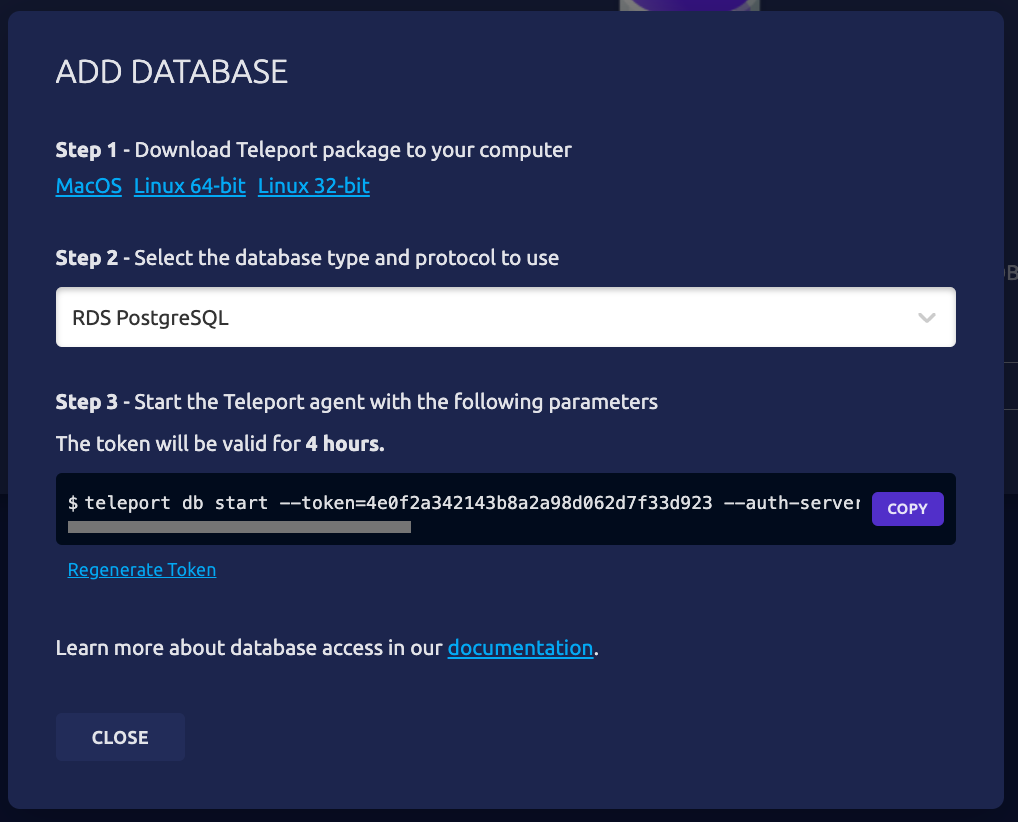This screenshot has height=822, width=1018.
Task: Download the Linux 32-bit Teleport package
Action: [x=313, y=185]
